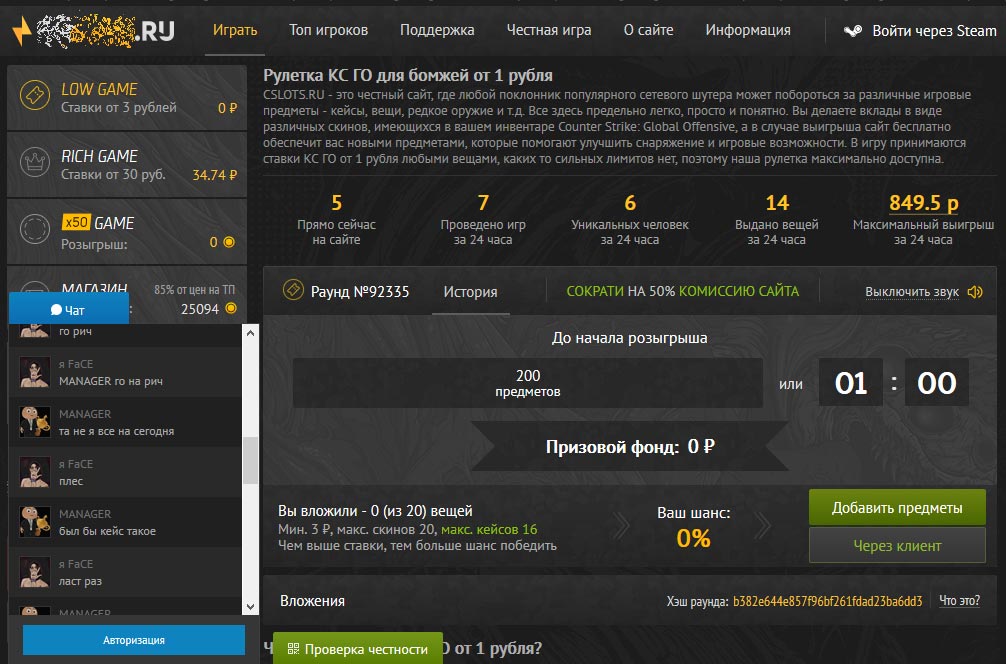Click the chat message 'ласт раз'
This screenshot has height=664, width=1006.
click(x=80, y=581)
